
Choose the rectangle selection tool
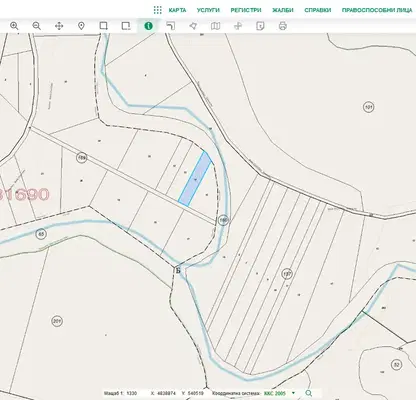[x=104, y=26]
